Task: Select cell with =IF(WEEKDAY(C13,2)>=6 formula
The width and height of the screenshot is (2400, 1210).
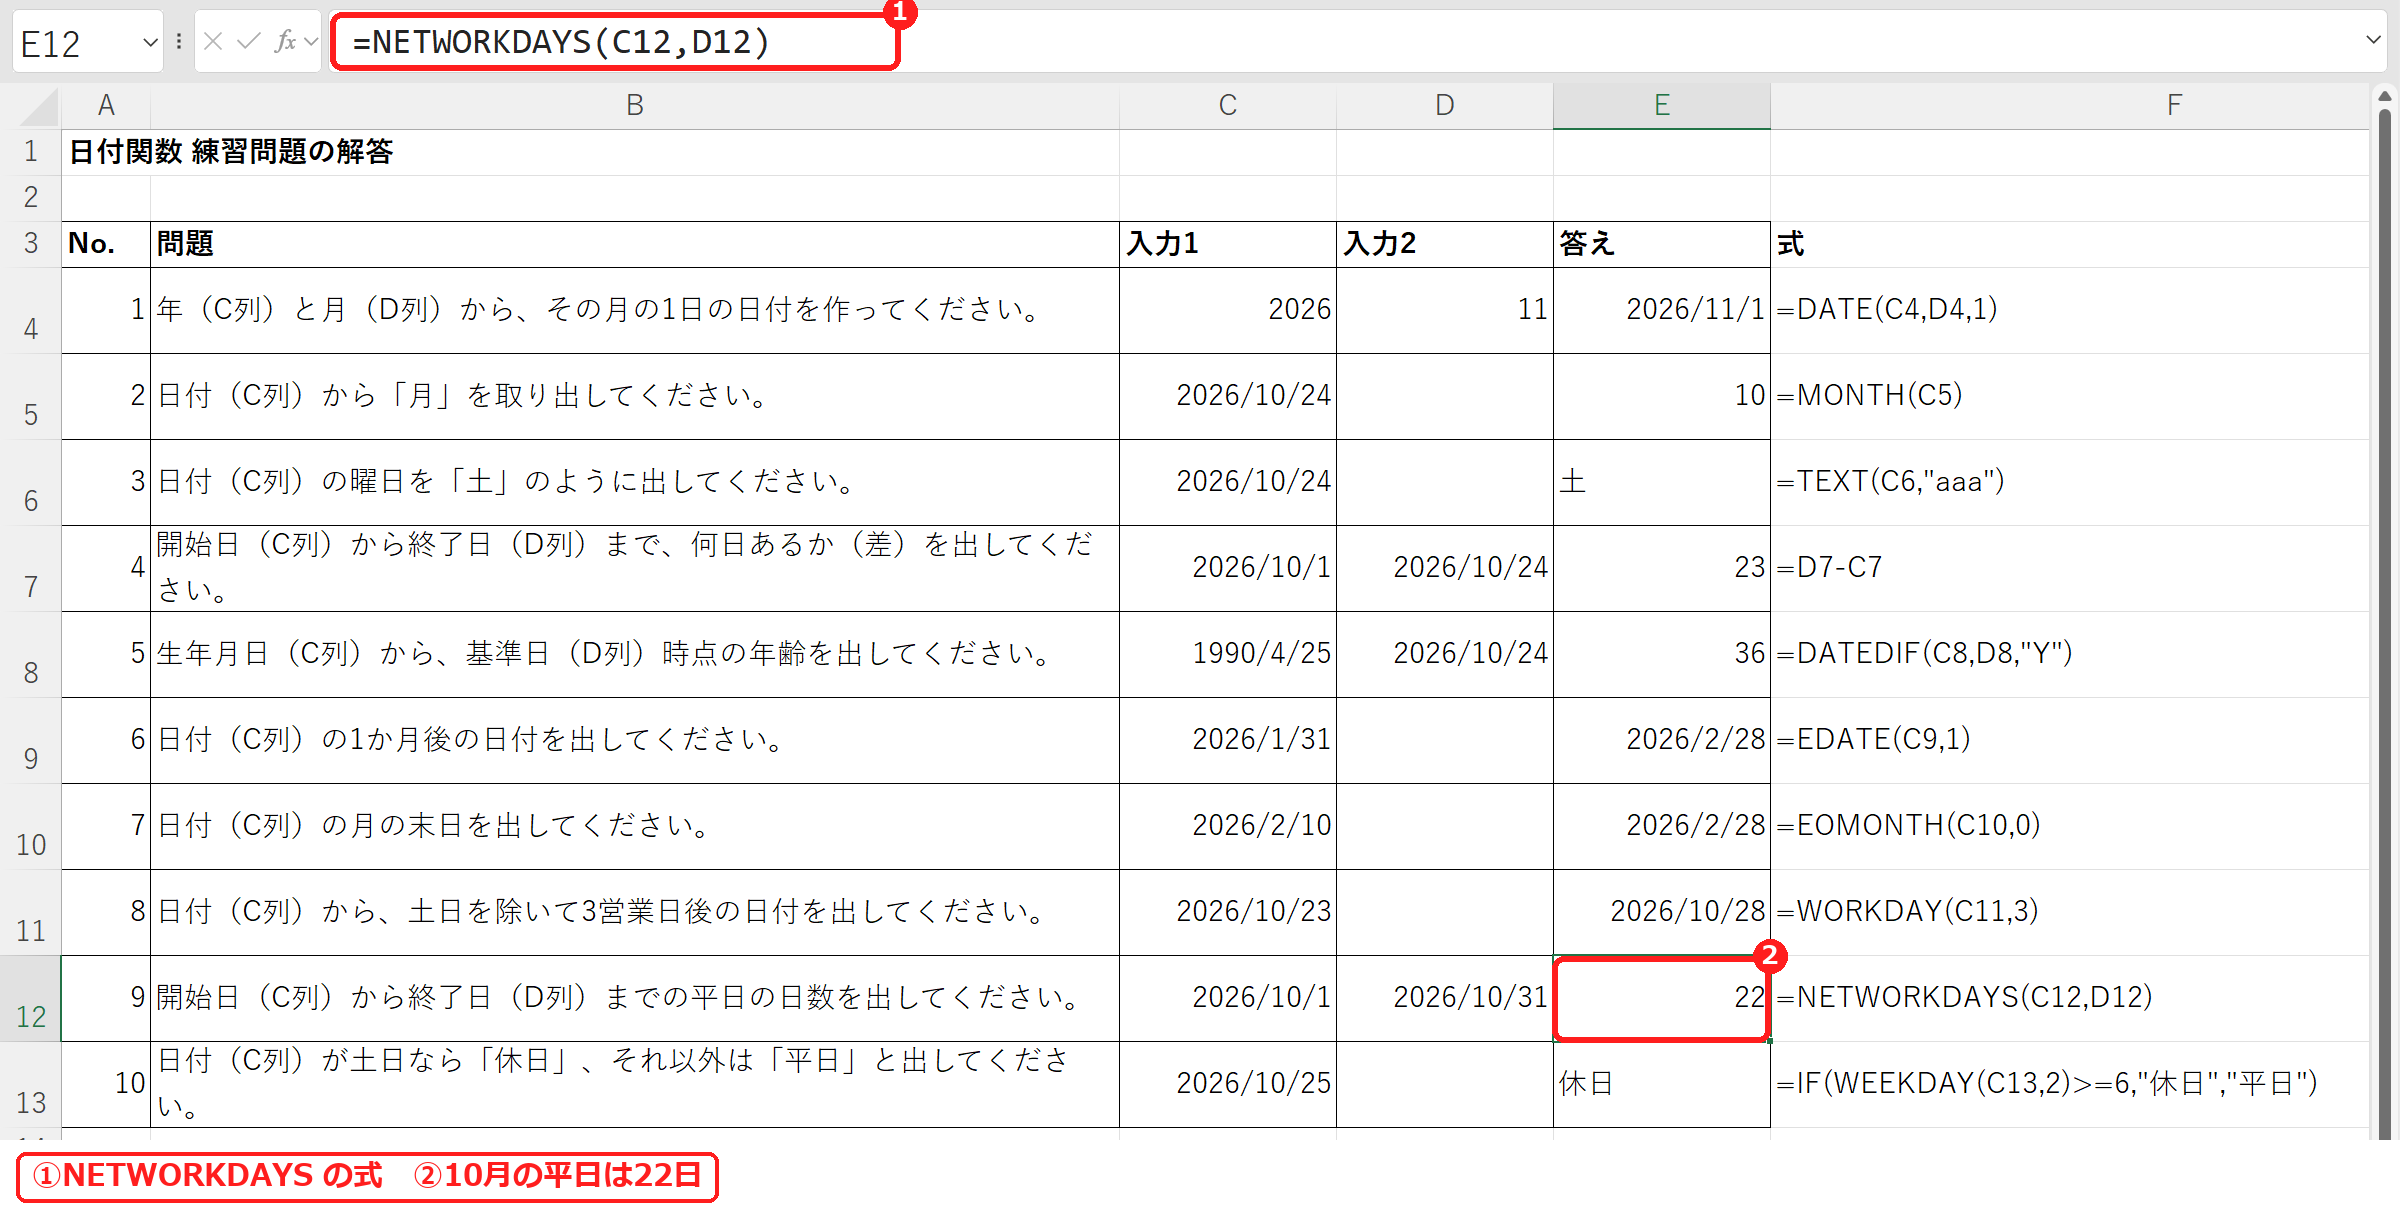Action: [x=2070, y=1084]
